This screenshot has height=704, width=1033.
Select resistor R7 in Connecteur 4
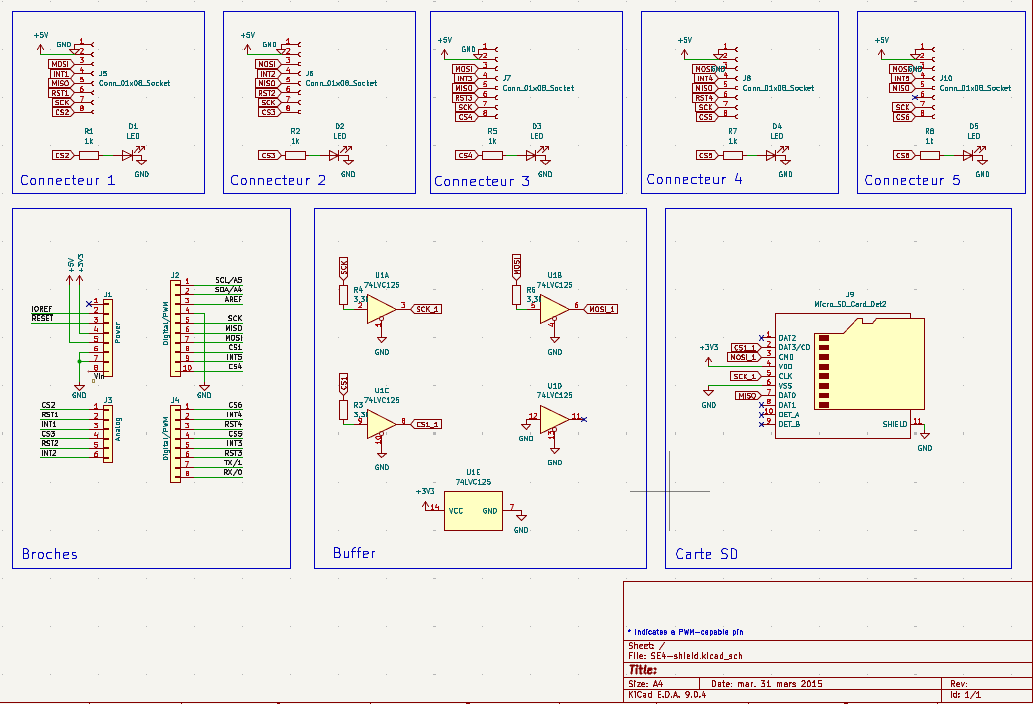(732, 155)
